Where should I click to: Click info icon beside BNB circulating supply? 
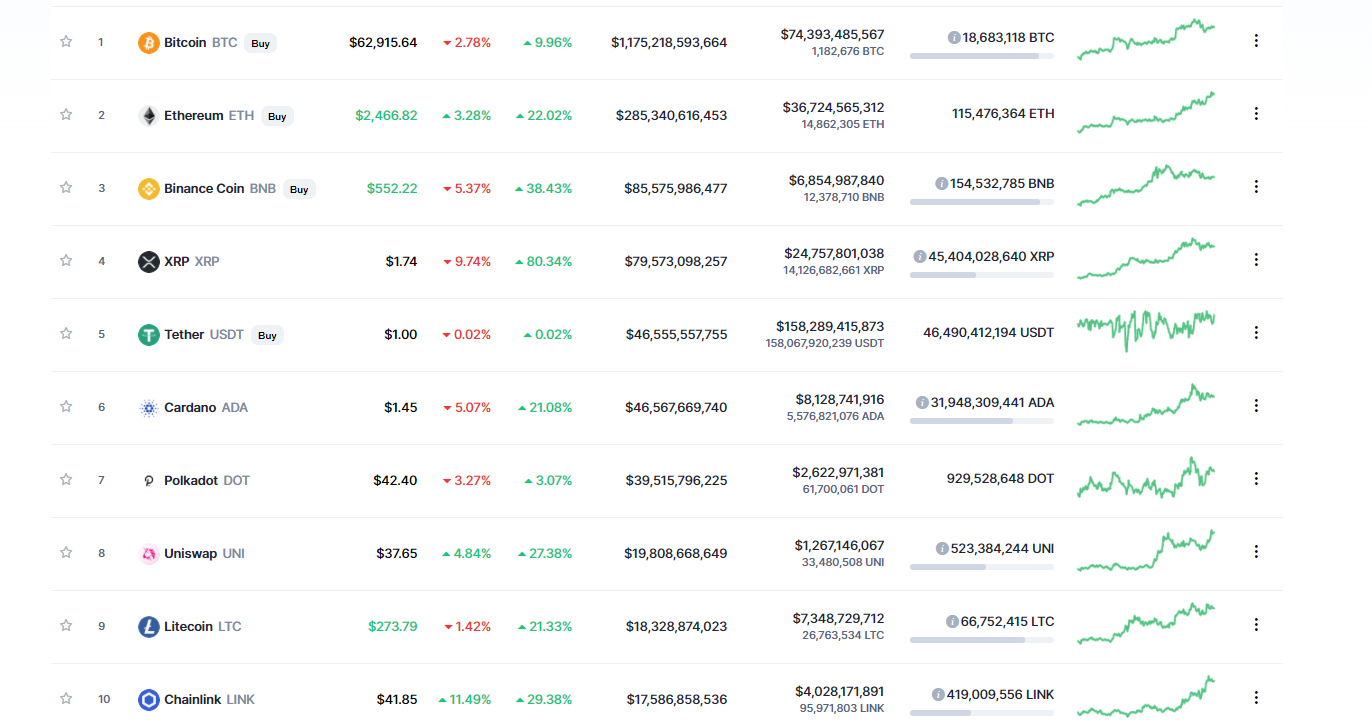coord(941,184)
